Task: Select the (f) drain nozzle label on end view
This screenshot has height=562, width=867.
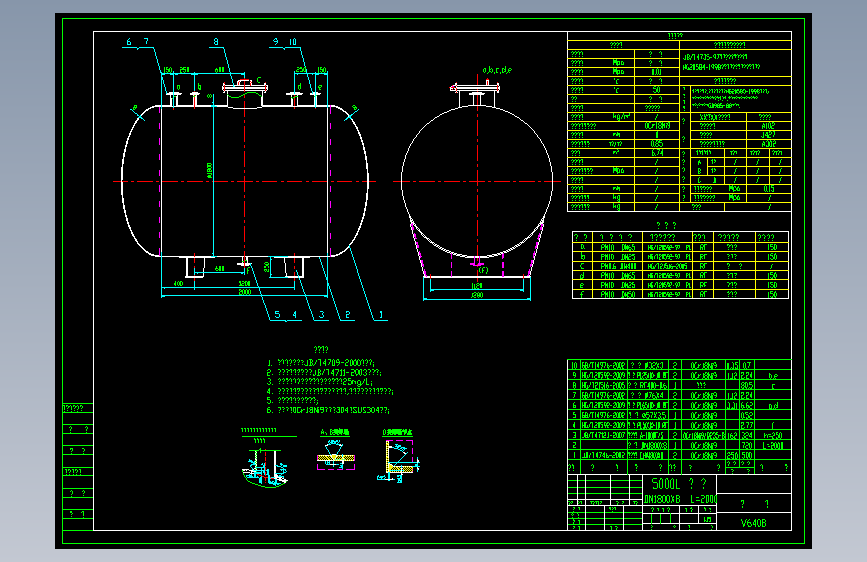Action: (483, 270)
